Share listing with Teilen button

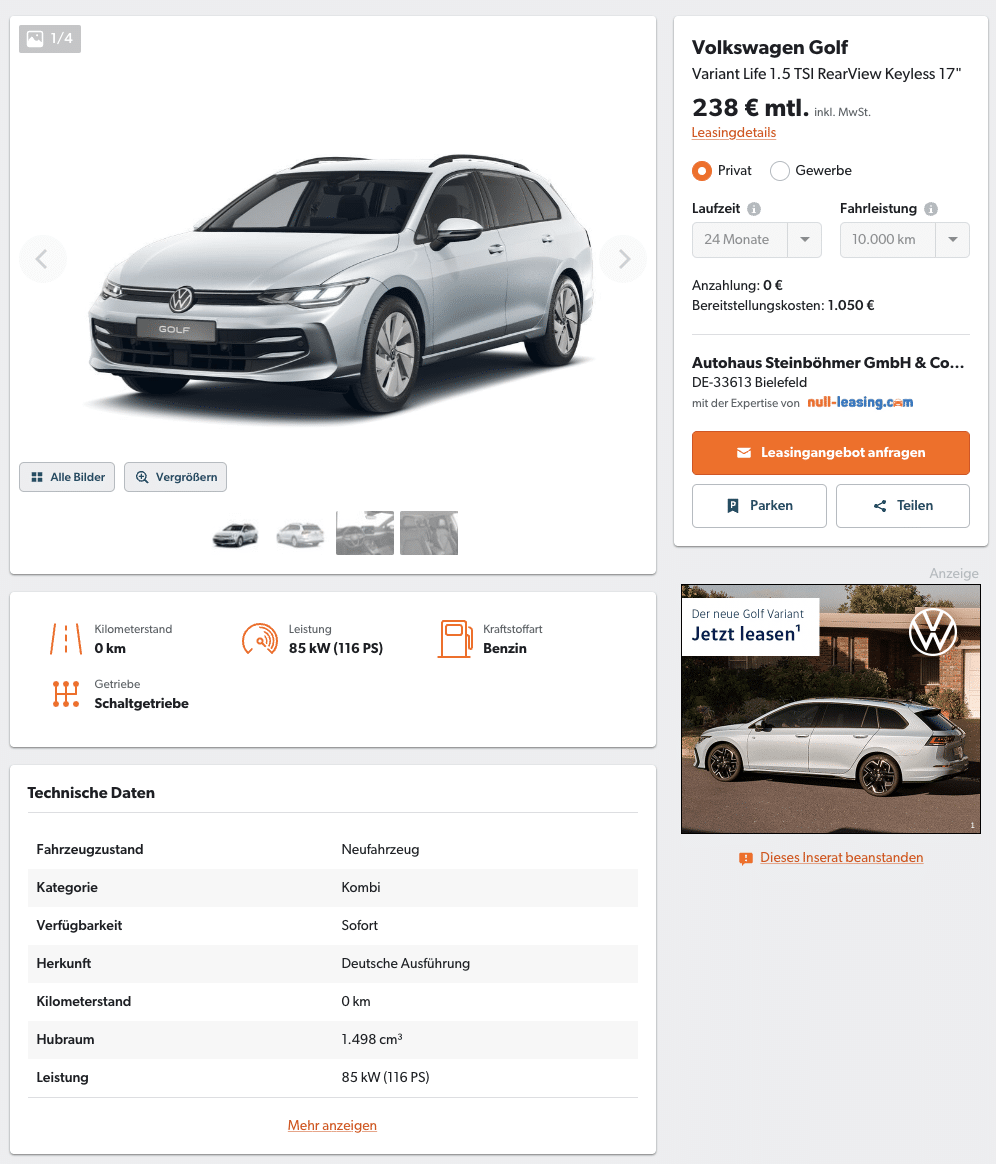coord(902,506)
